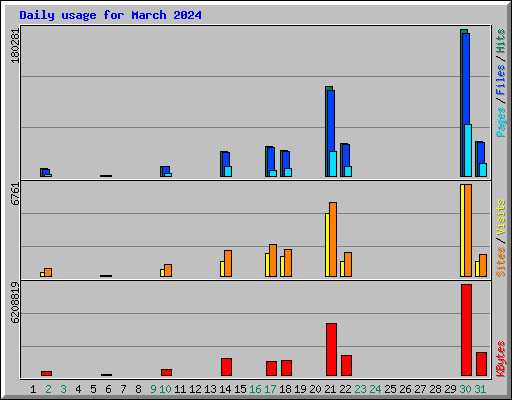Click day 27 on the date axis
The width and height of the screenshot is (512, 400).
coord(420,389)
